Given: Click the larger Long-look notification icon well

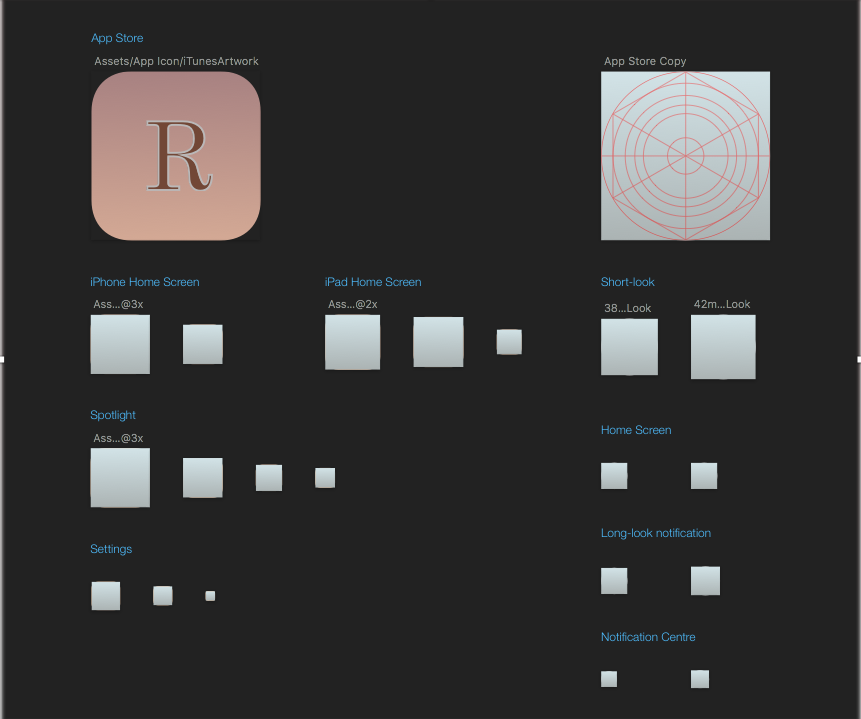Looking at the screenshot, I should (x=705, y=580).
